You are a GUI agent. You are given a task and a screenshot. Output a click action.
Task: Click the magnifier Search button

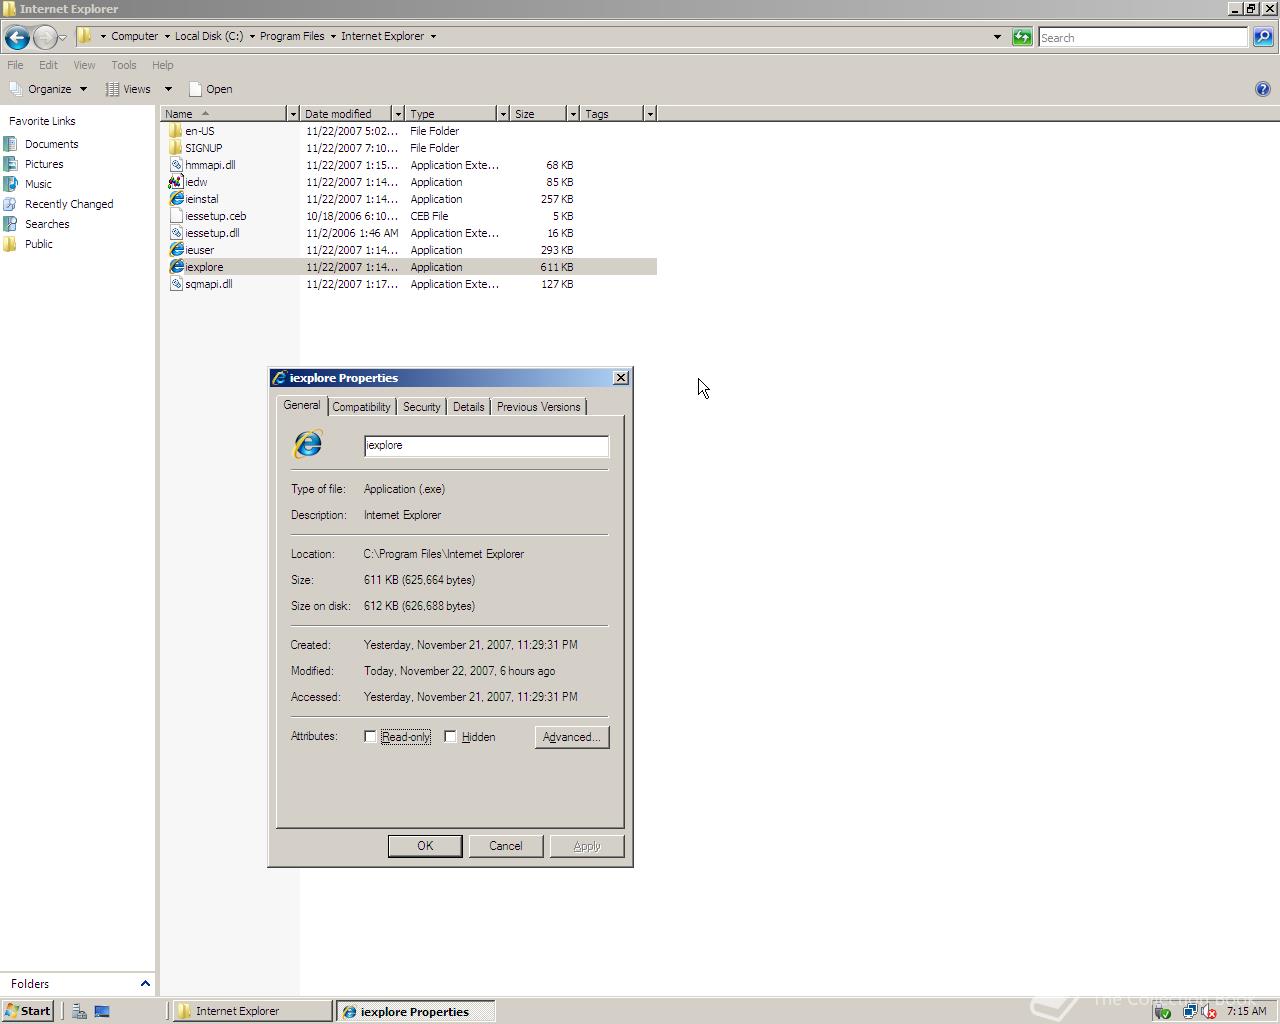pyautogui.click(x=1263, y=37)
